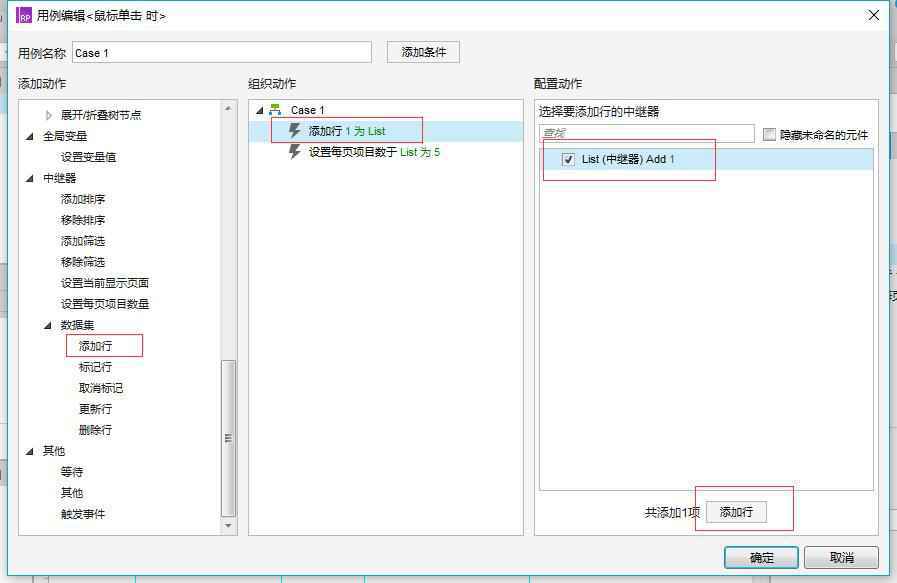Select 添加行 under 数据集
Screen dimensions: 897x583
tap(96, 346)
